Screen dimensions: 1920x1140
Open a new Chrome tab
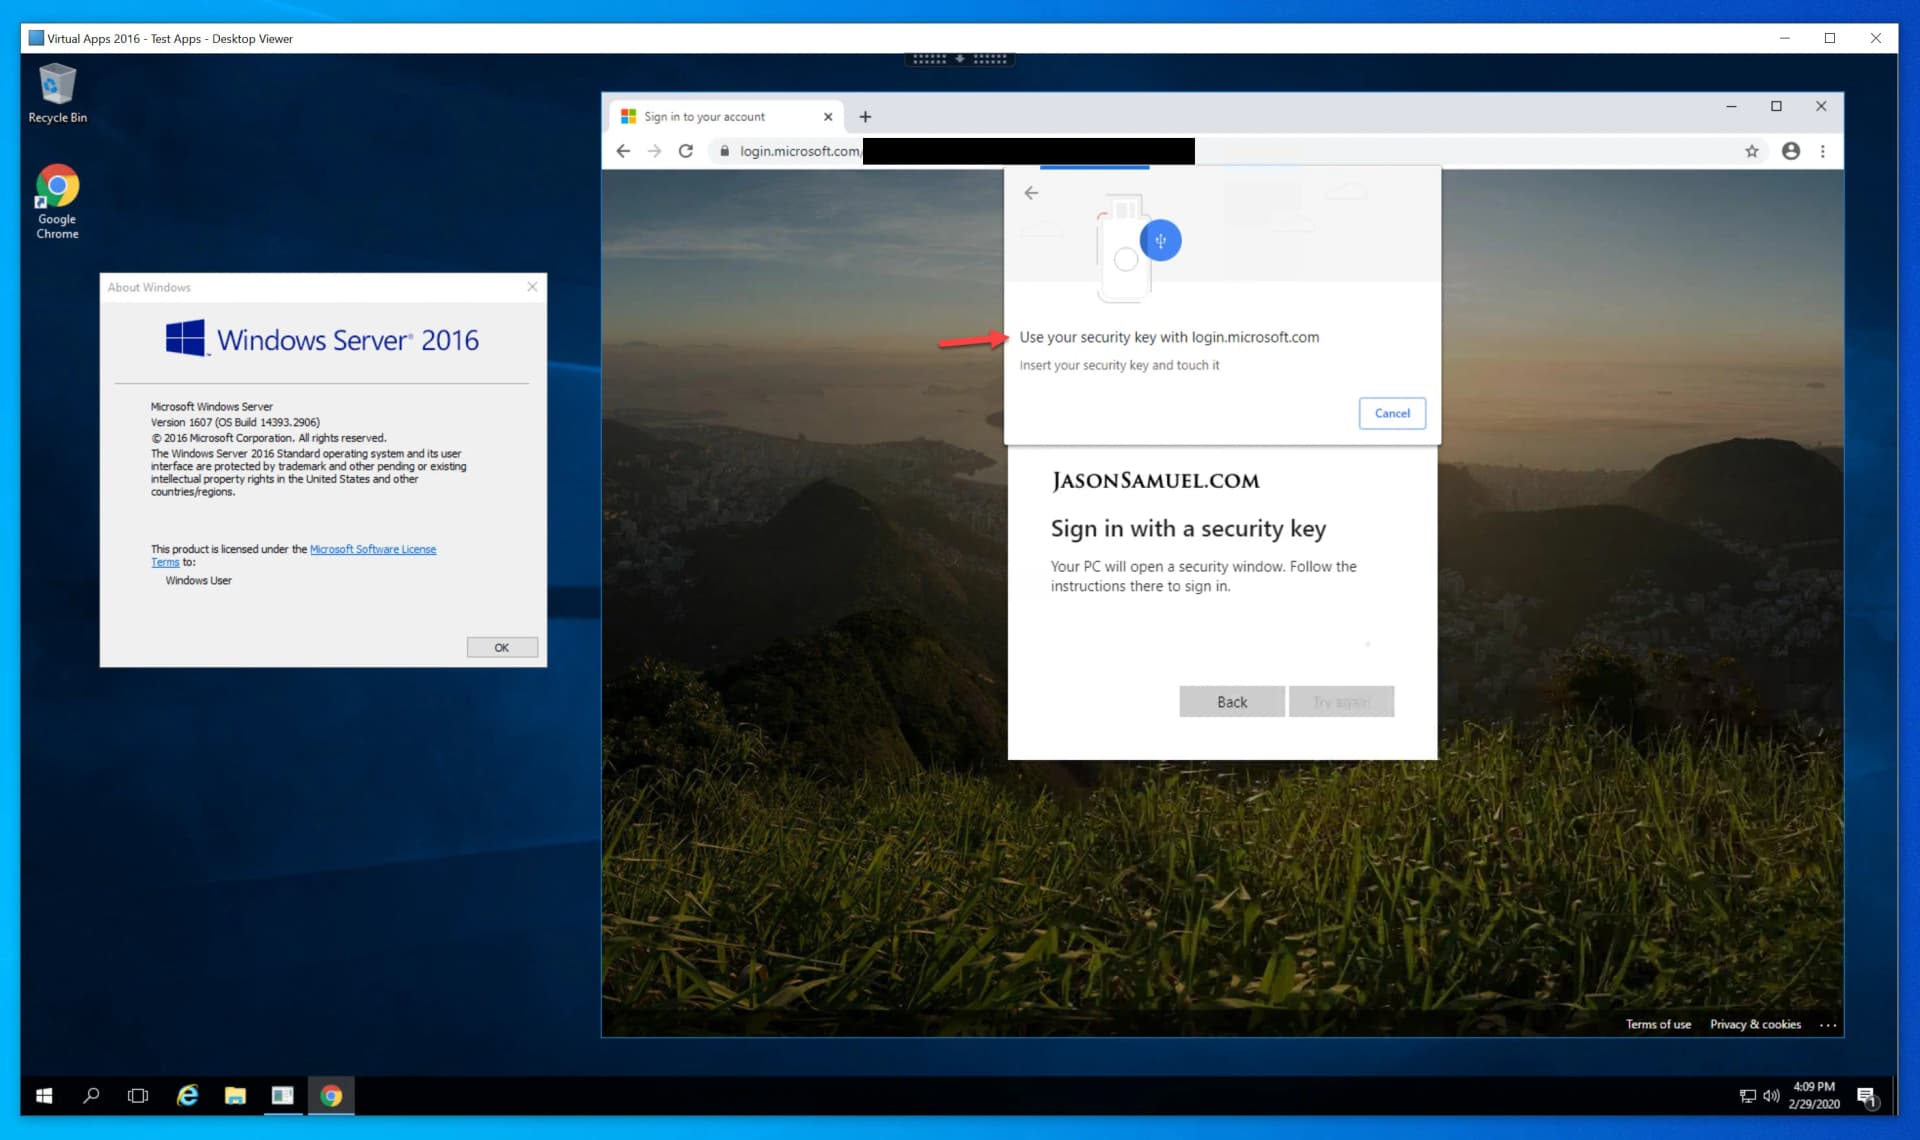(x=865, y=117)
